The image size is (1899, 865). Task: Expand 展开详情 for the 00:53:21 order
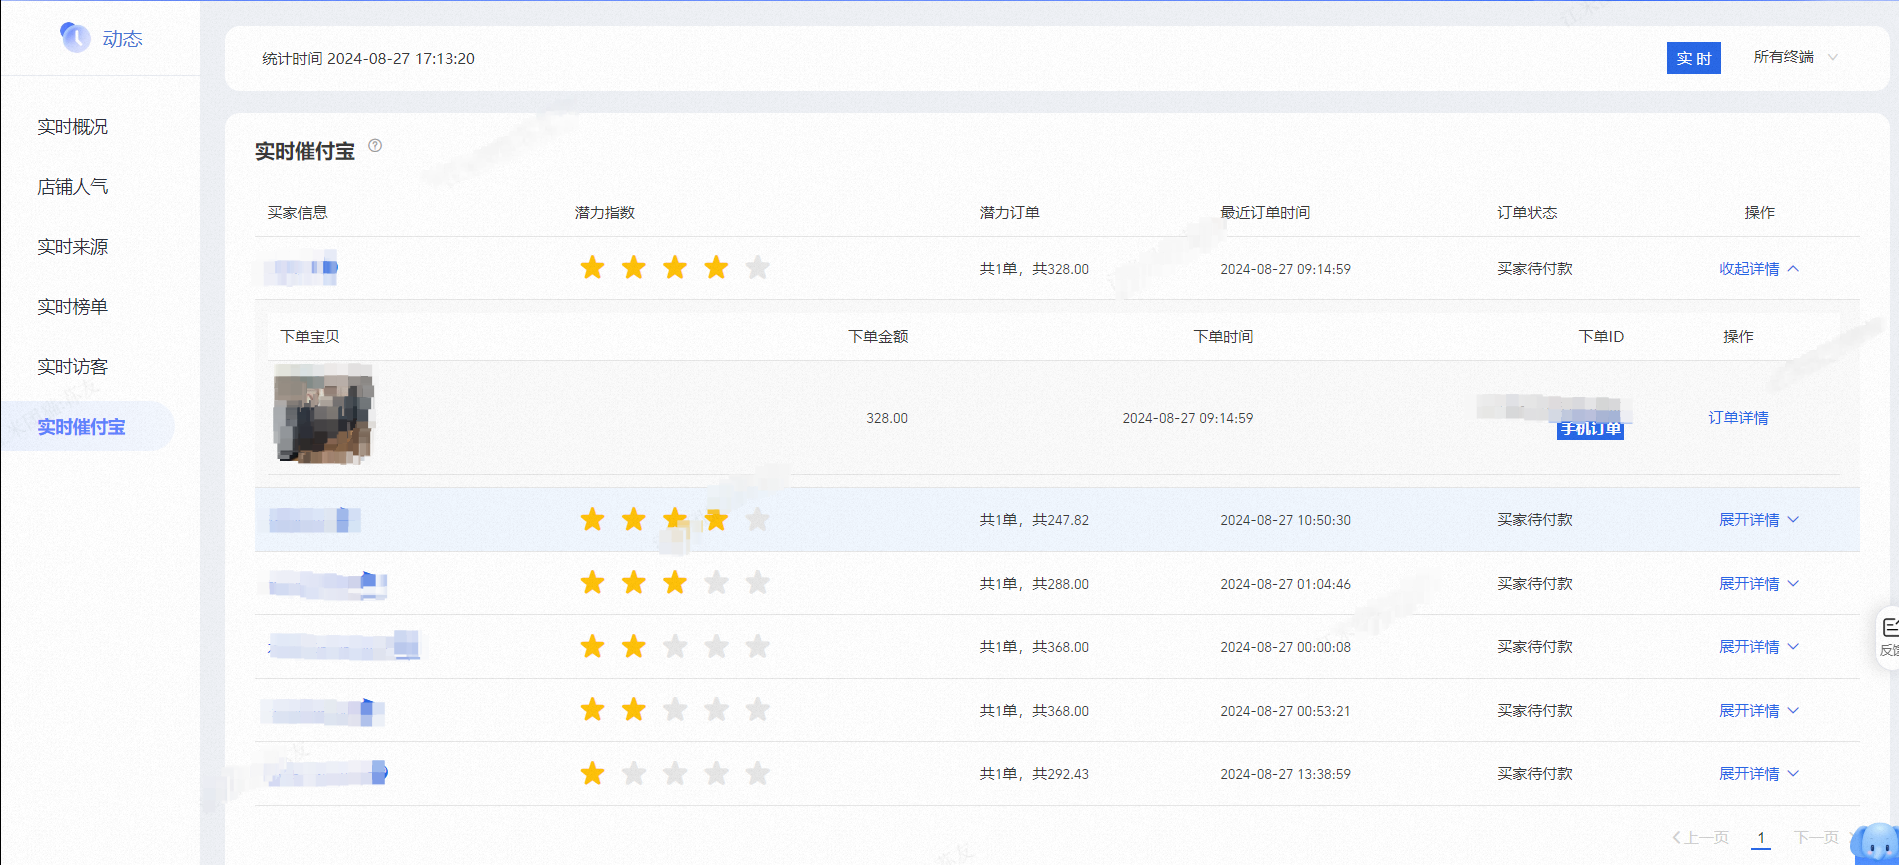click(1759, 711)
